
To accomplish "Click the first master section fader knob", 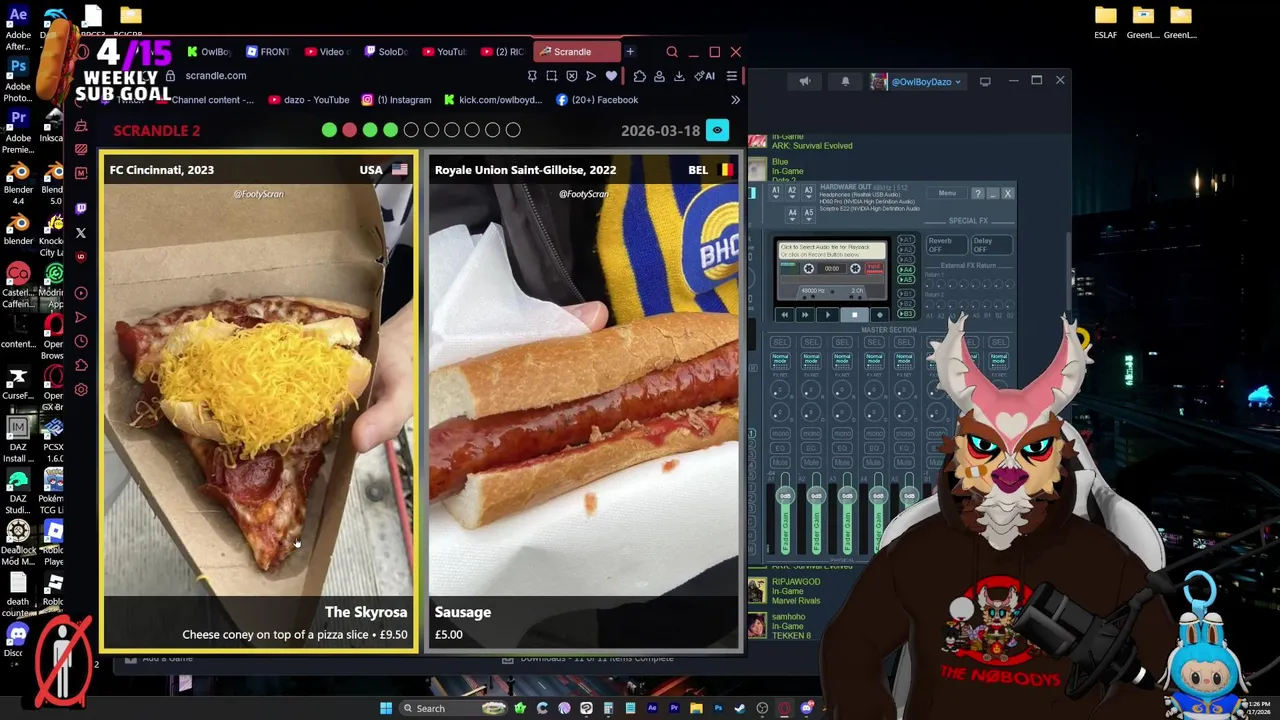I will [785, 496].
